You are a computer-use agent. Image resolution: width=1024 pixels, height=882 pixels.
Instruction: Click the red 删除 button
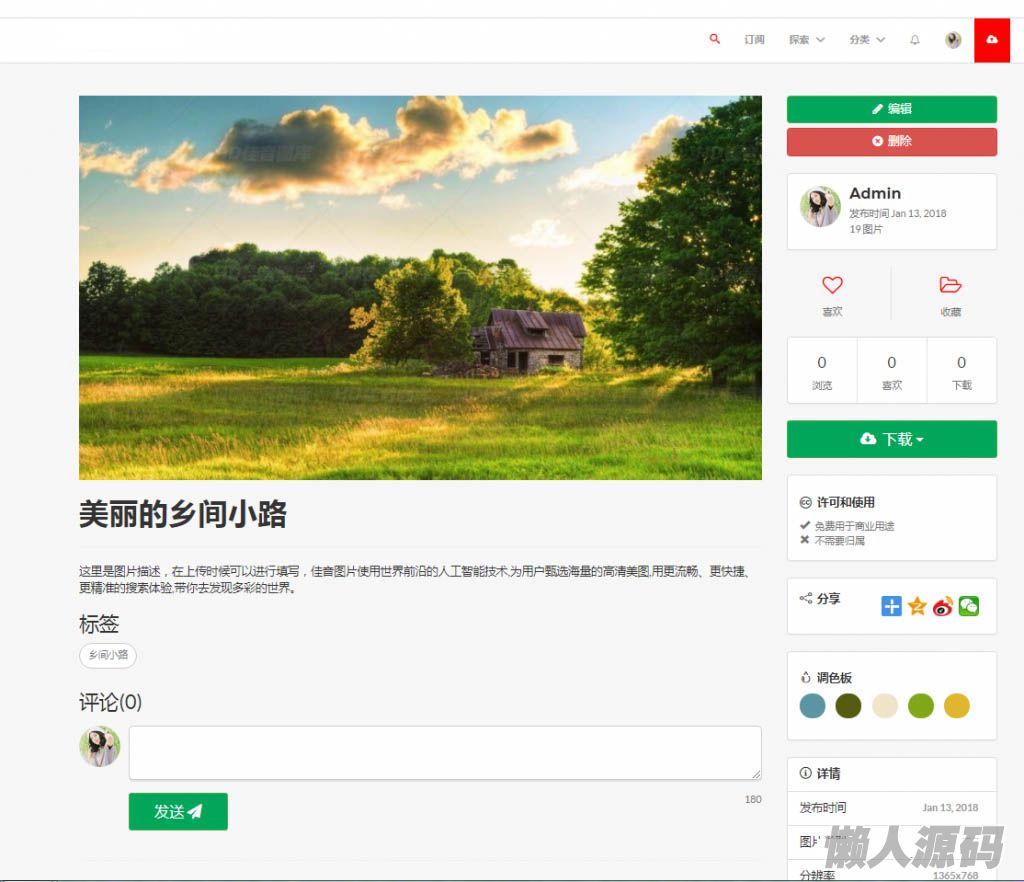click(891, 142)
